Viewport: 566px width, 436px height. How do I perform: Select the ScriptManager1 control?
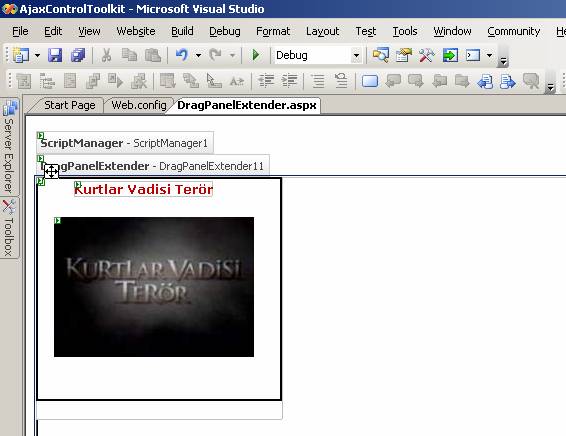point(125,143)
